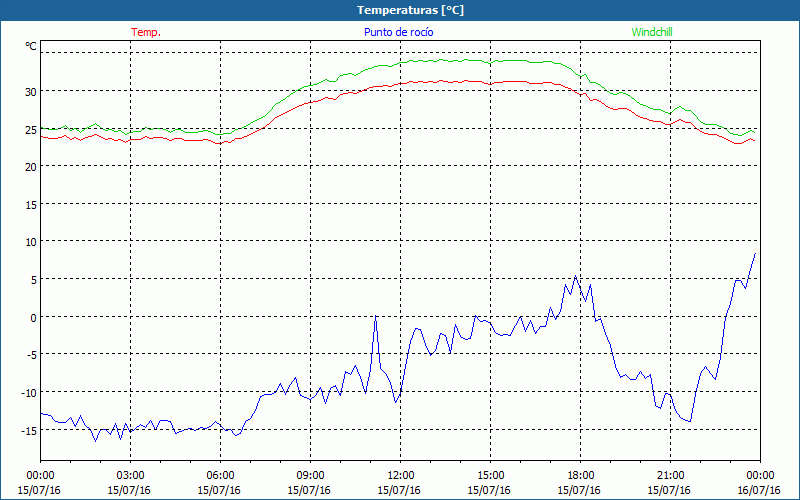
Task: Click the y-axis value 5
Action: click(x=34, y=280)
